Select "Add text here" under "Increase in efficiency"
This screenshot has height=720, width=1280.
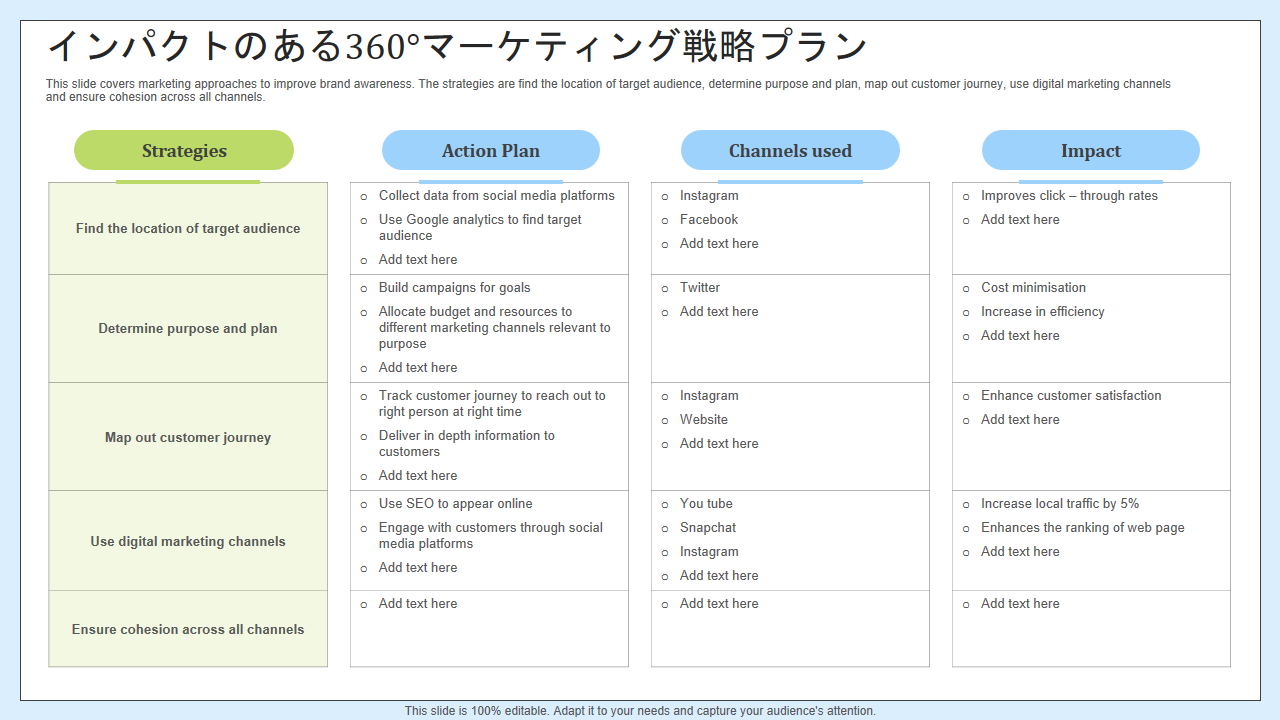click(x=1020, y=336)
